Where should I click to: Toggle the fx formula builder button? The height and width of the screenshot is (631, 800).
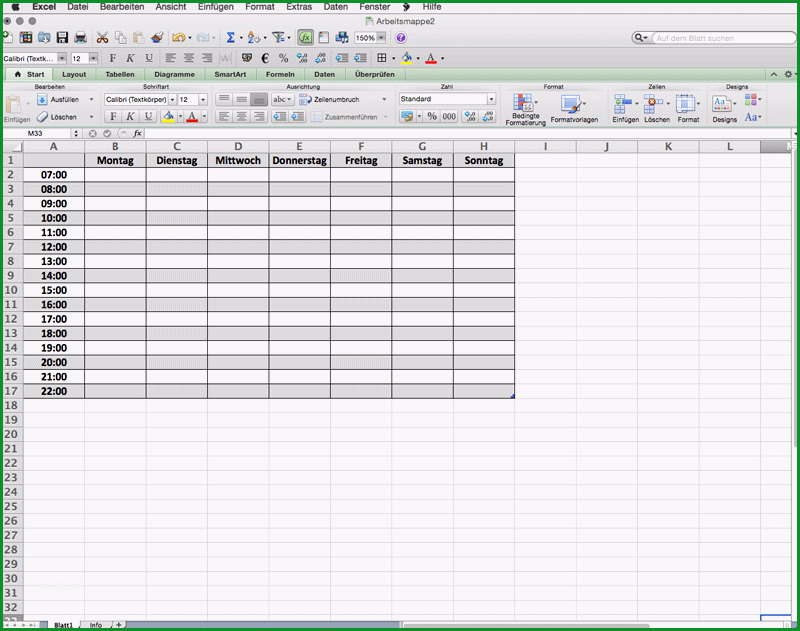tap(305, 38)
